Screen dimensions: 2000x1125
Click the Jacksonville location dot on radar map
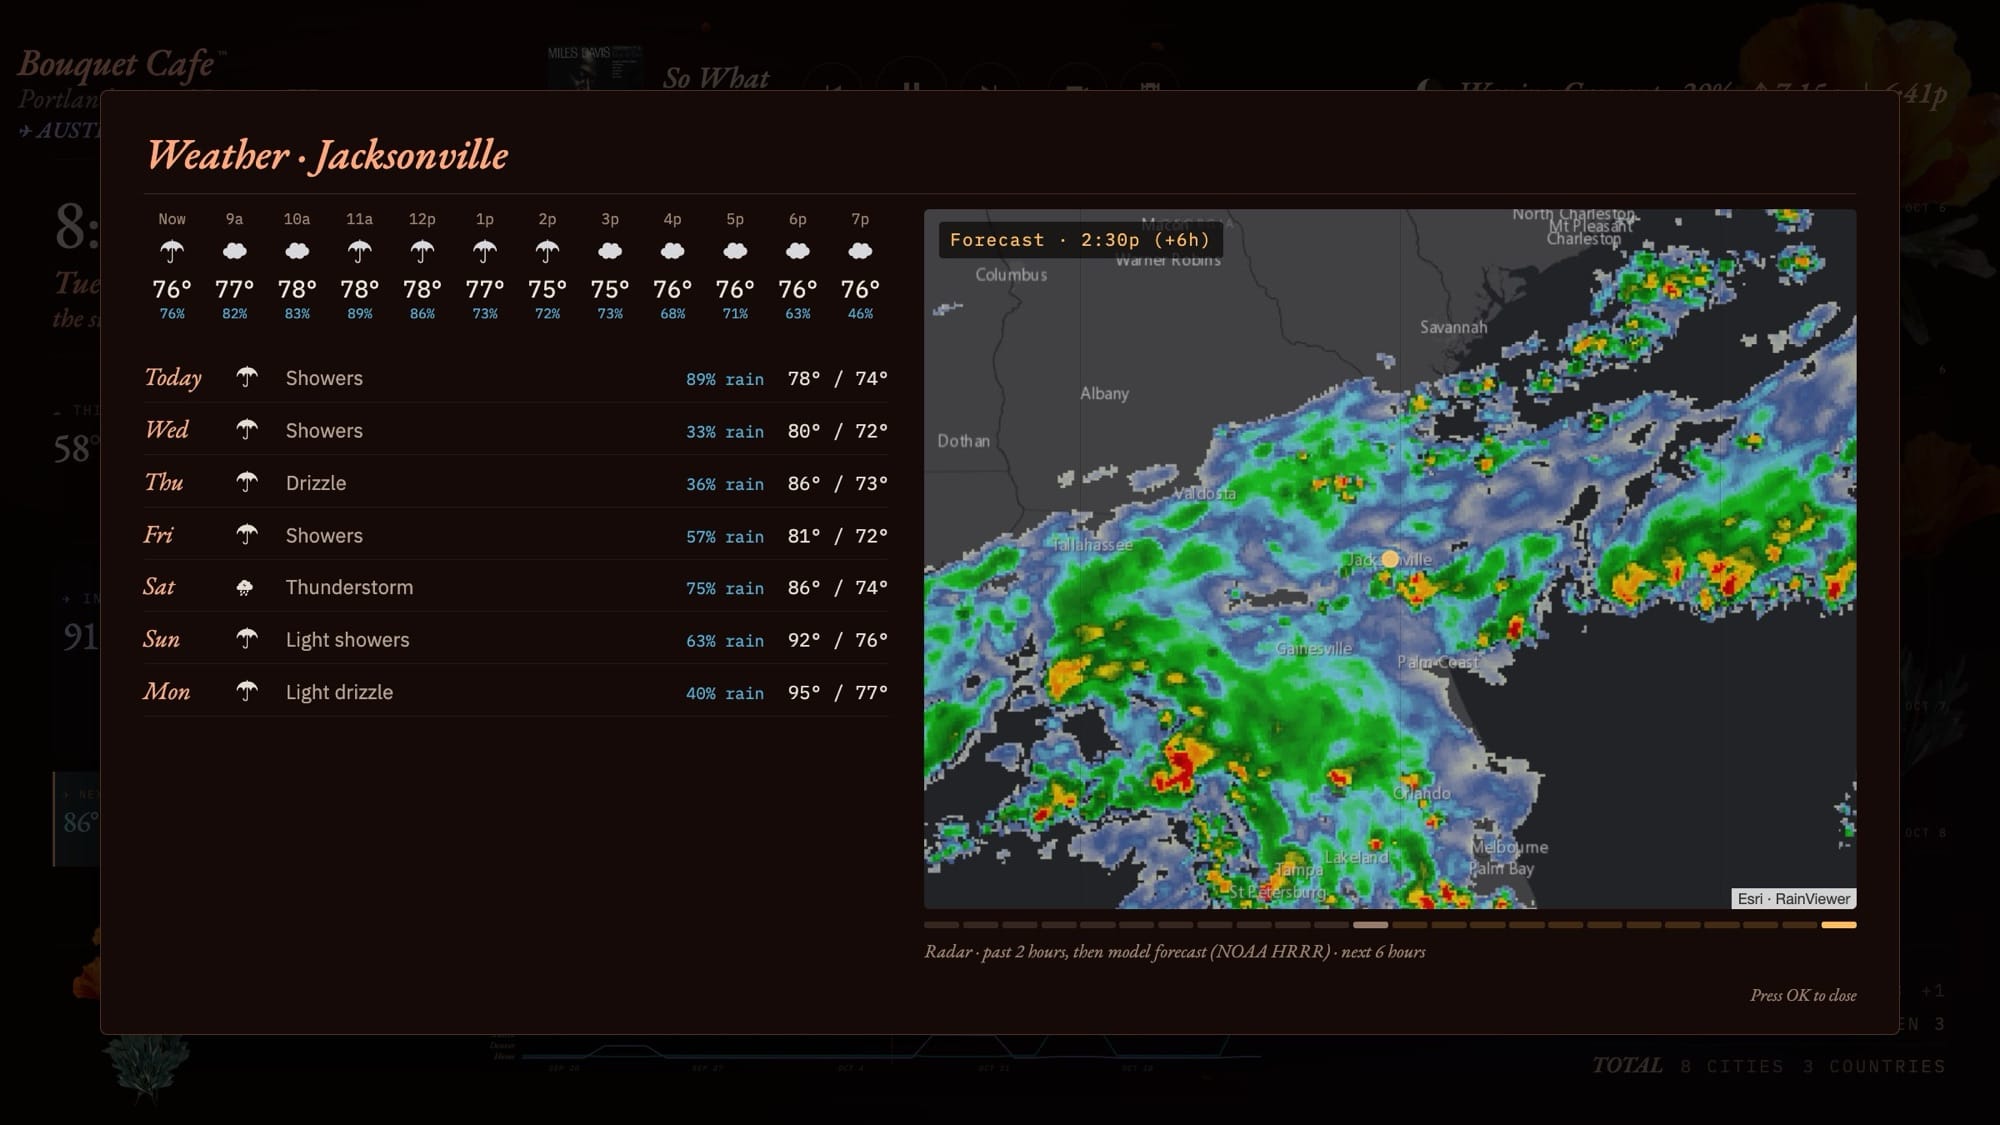coord(1390,559)
